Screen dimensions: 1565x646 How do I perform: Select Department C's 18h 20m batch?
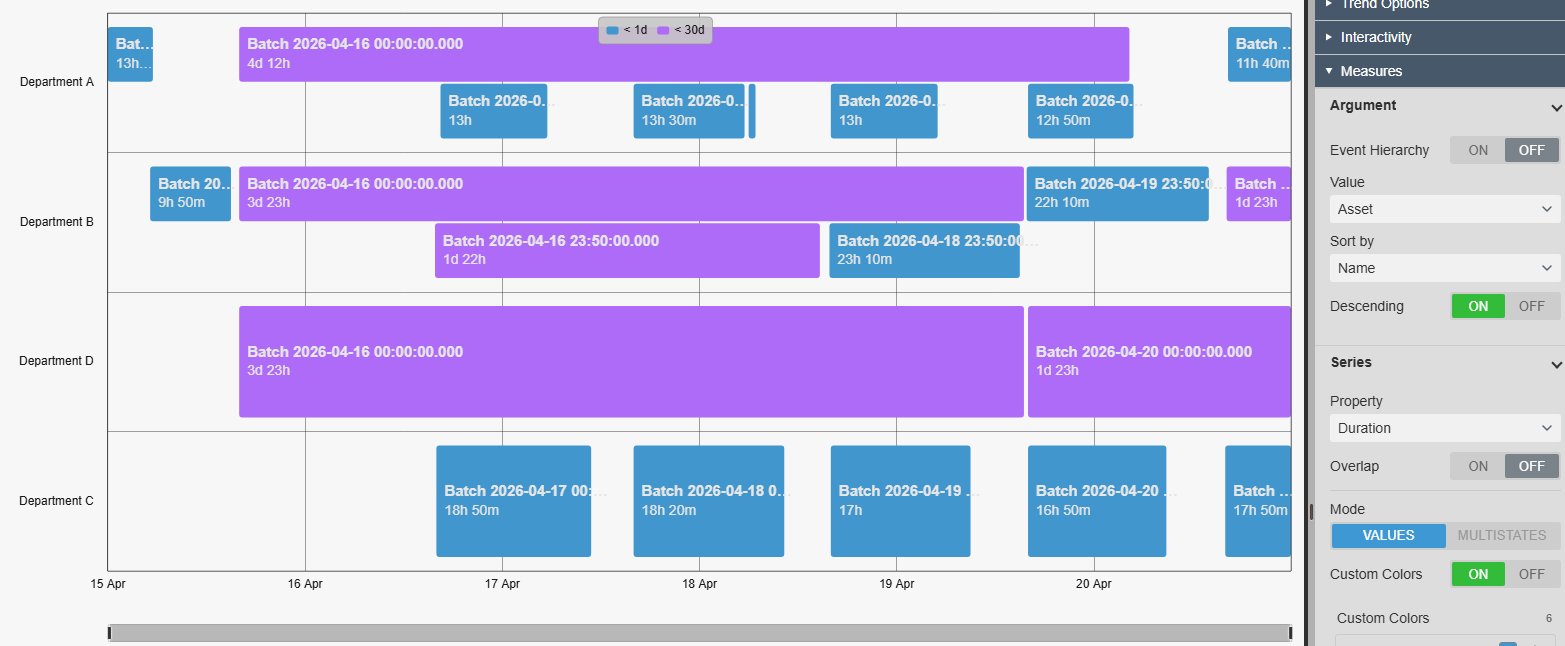click(x=709, y=501)
